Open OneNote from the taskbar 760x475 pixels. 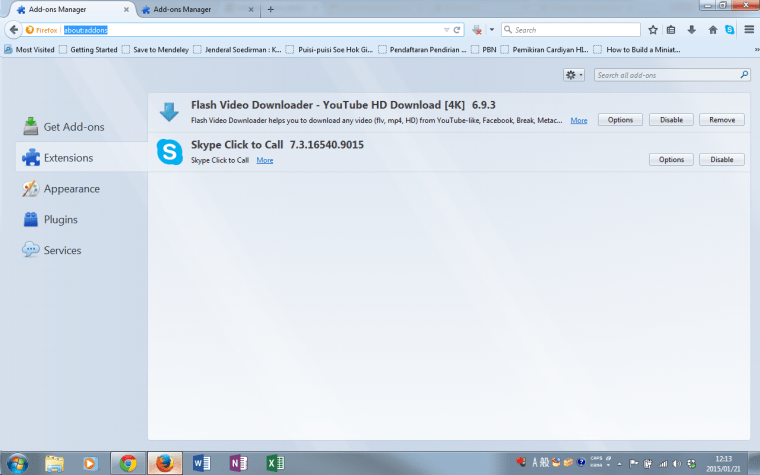coord(238,463)
